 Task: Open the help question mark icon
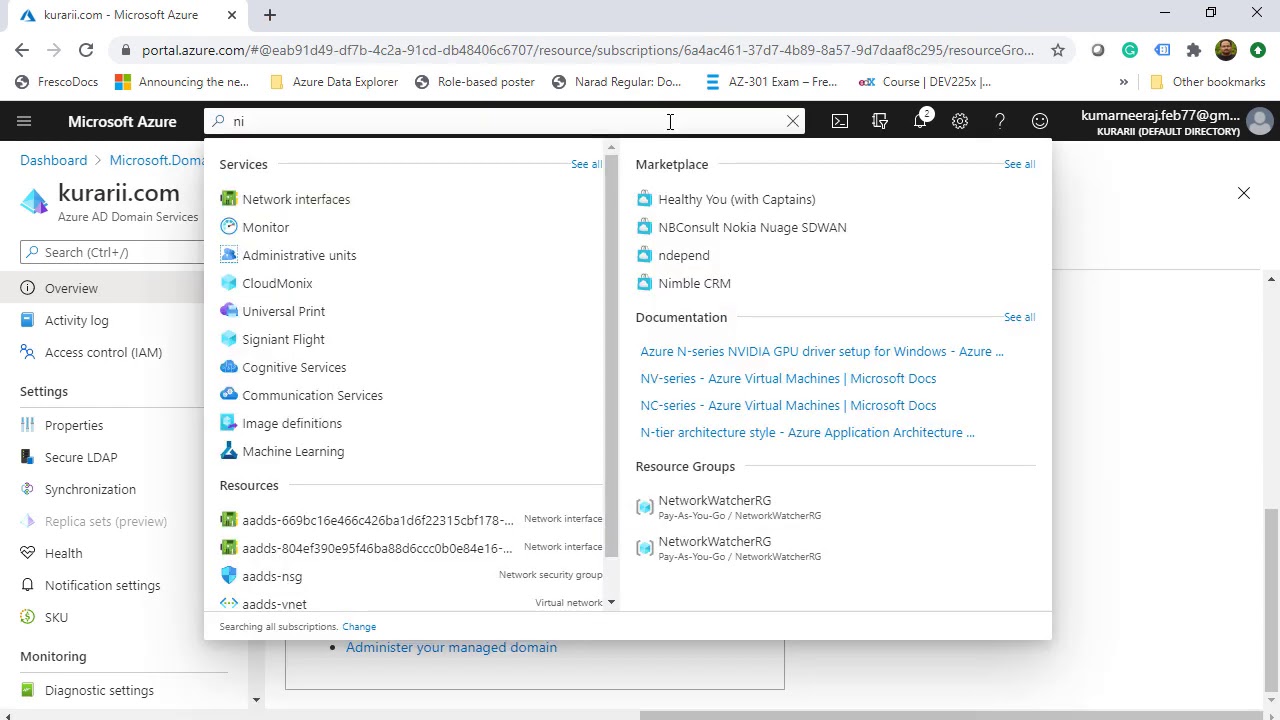[1000, 121]
